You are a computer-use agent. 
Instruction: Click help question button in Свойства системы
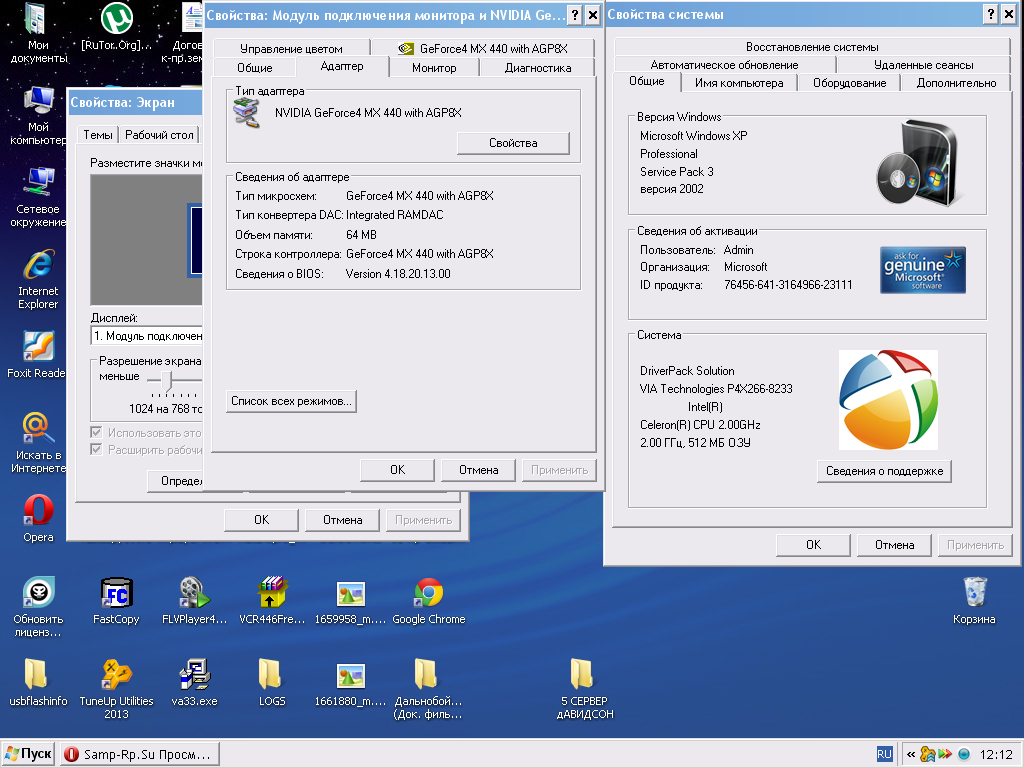click(x=991, y=14)
